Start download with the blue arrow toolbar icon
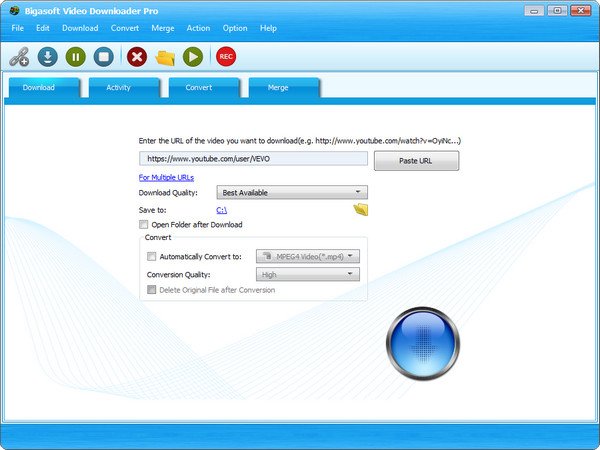Viewport: 600px width, 450px height. (48, 57)
